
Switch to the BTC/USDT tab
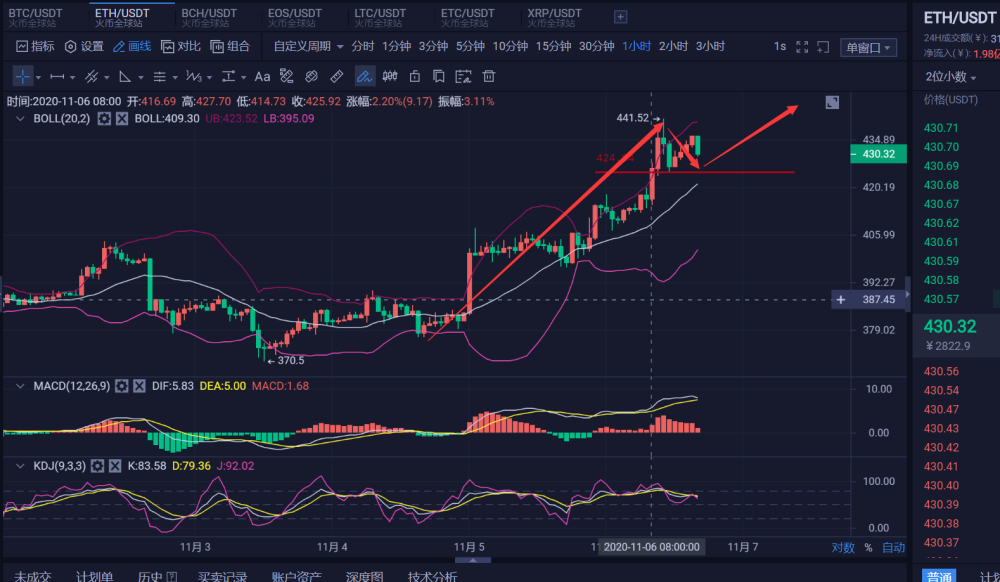click(36, 17)
